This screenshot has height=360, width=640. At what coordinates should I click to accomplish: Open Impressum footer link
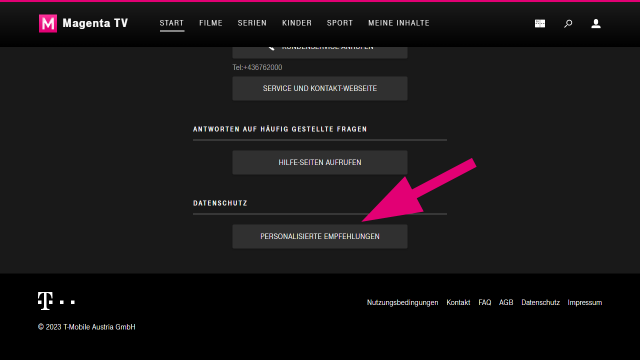pos(584,302)
